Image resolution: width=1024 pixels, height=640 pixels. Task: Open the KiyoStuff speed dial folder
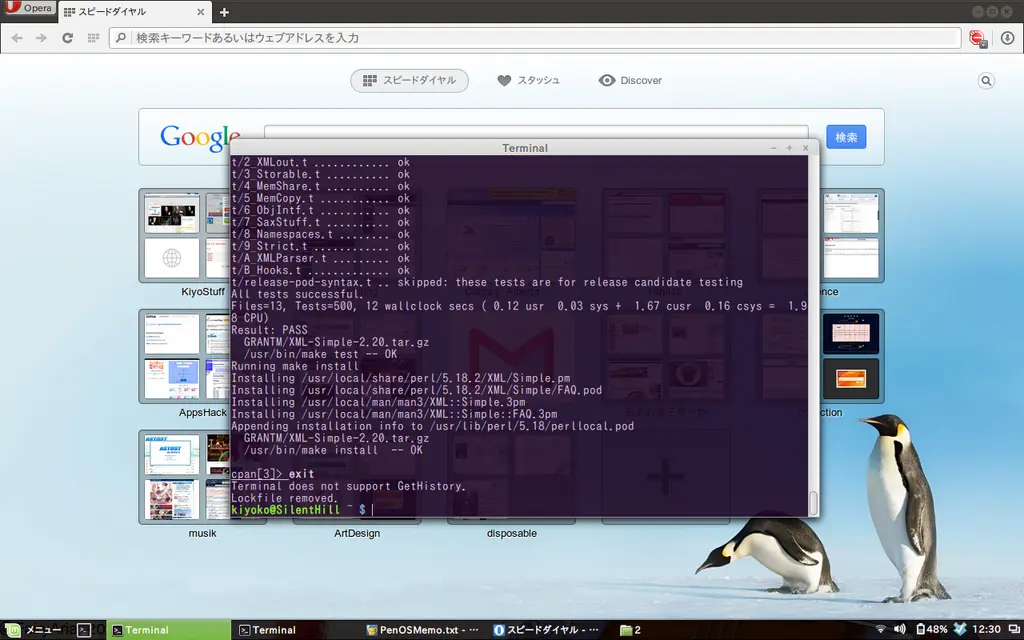185,236
